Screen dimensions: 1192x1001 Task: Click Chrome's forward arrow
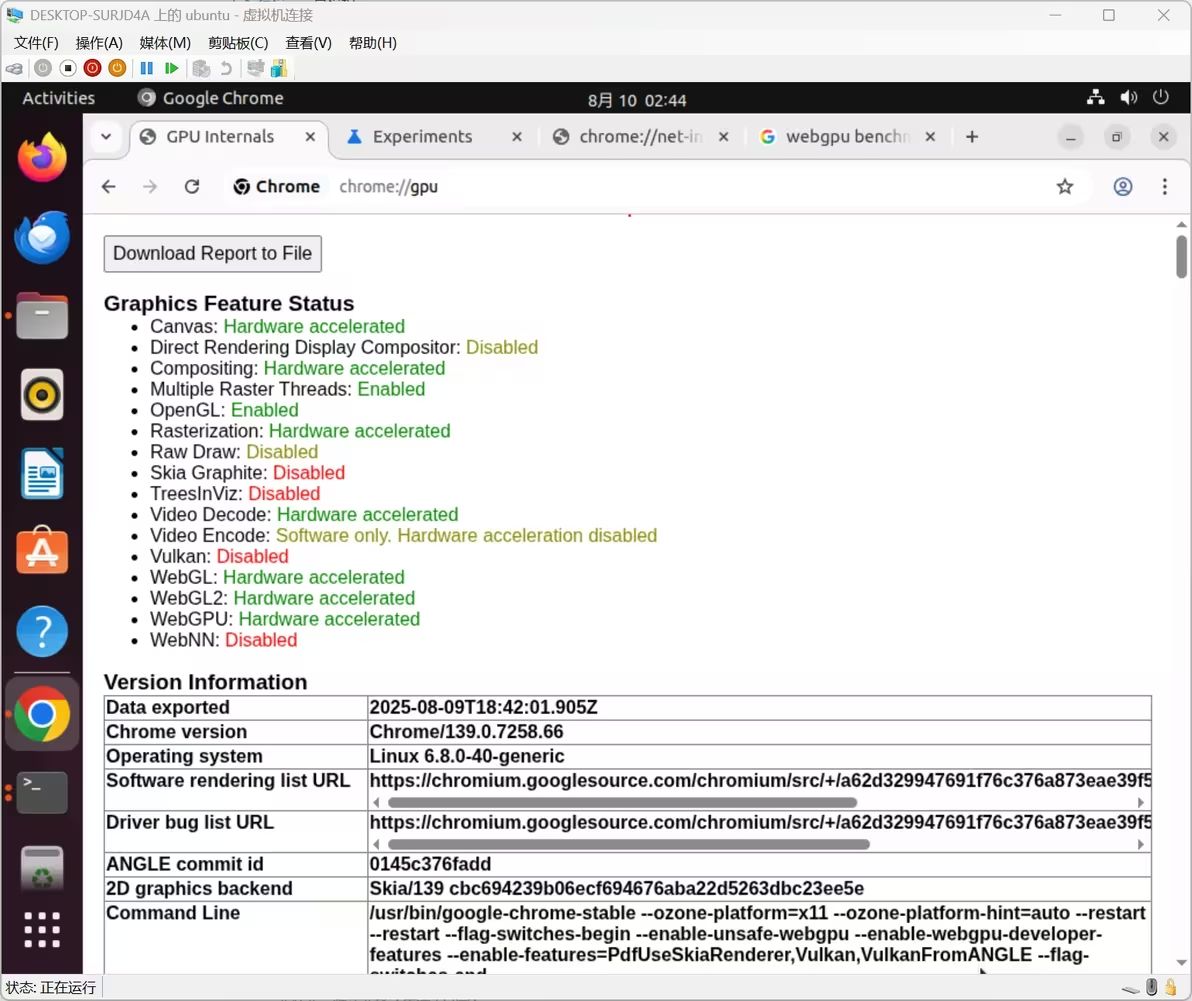point(150,187)
